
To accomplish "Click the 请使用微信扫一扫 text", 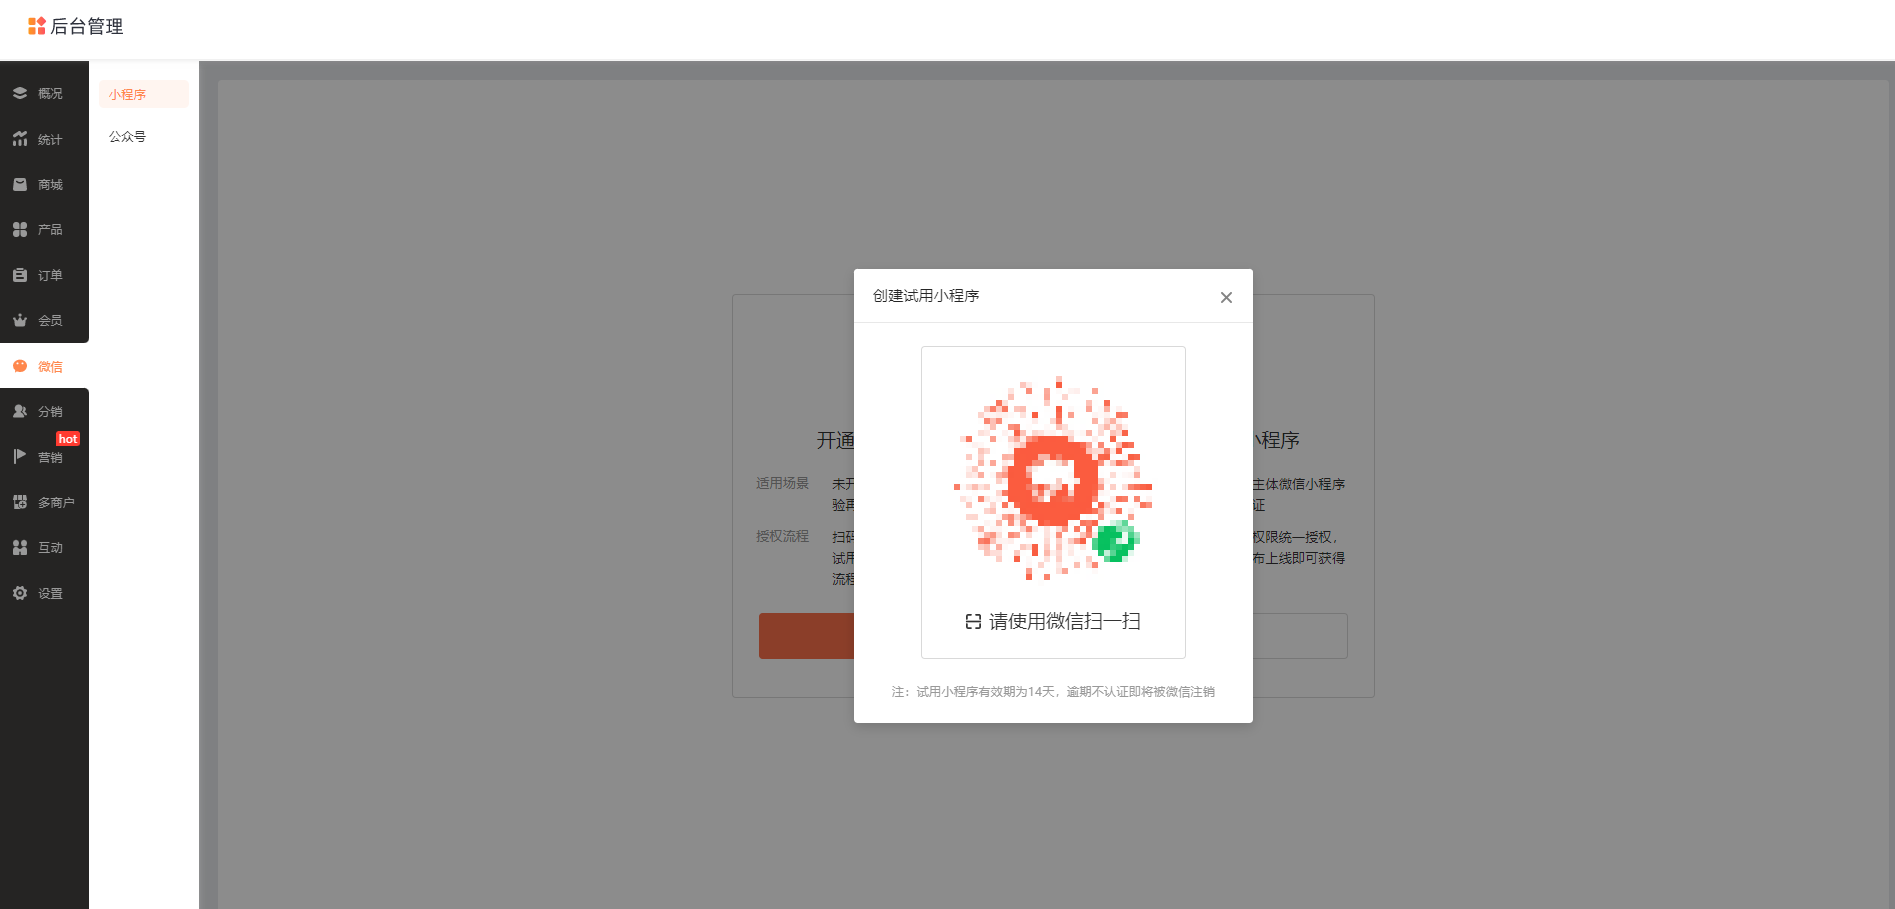I will (x=1065, y=622).
